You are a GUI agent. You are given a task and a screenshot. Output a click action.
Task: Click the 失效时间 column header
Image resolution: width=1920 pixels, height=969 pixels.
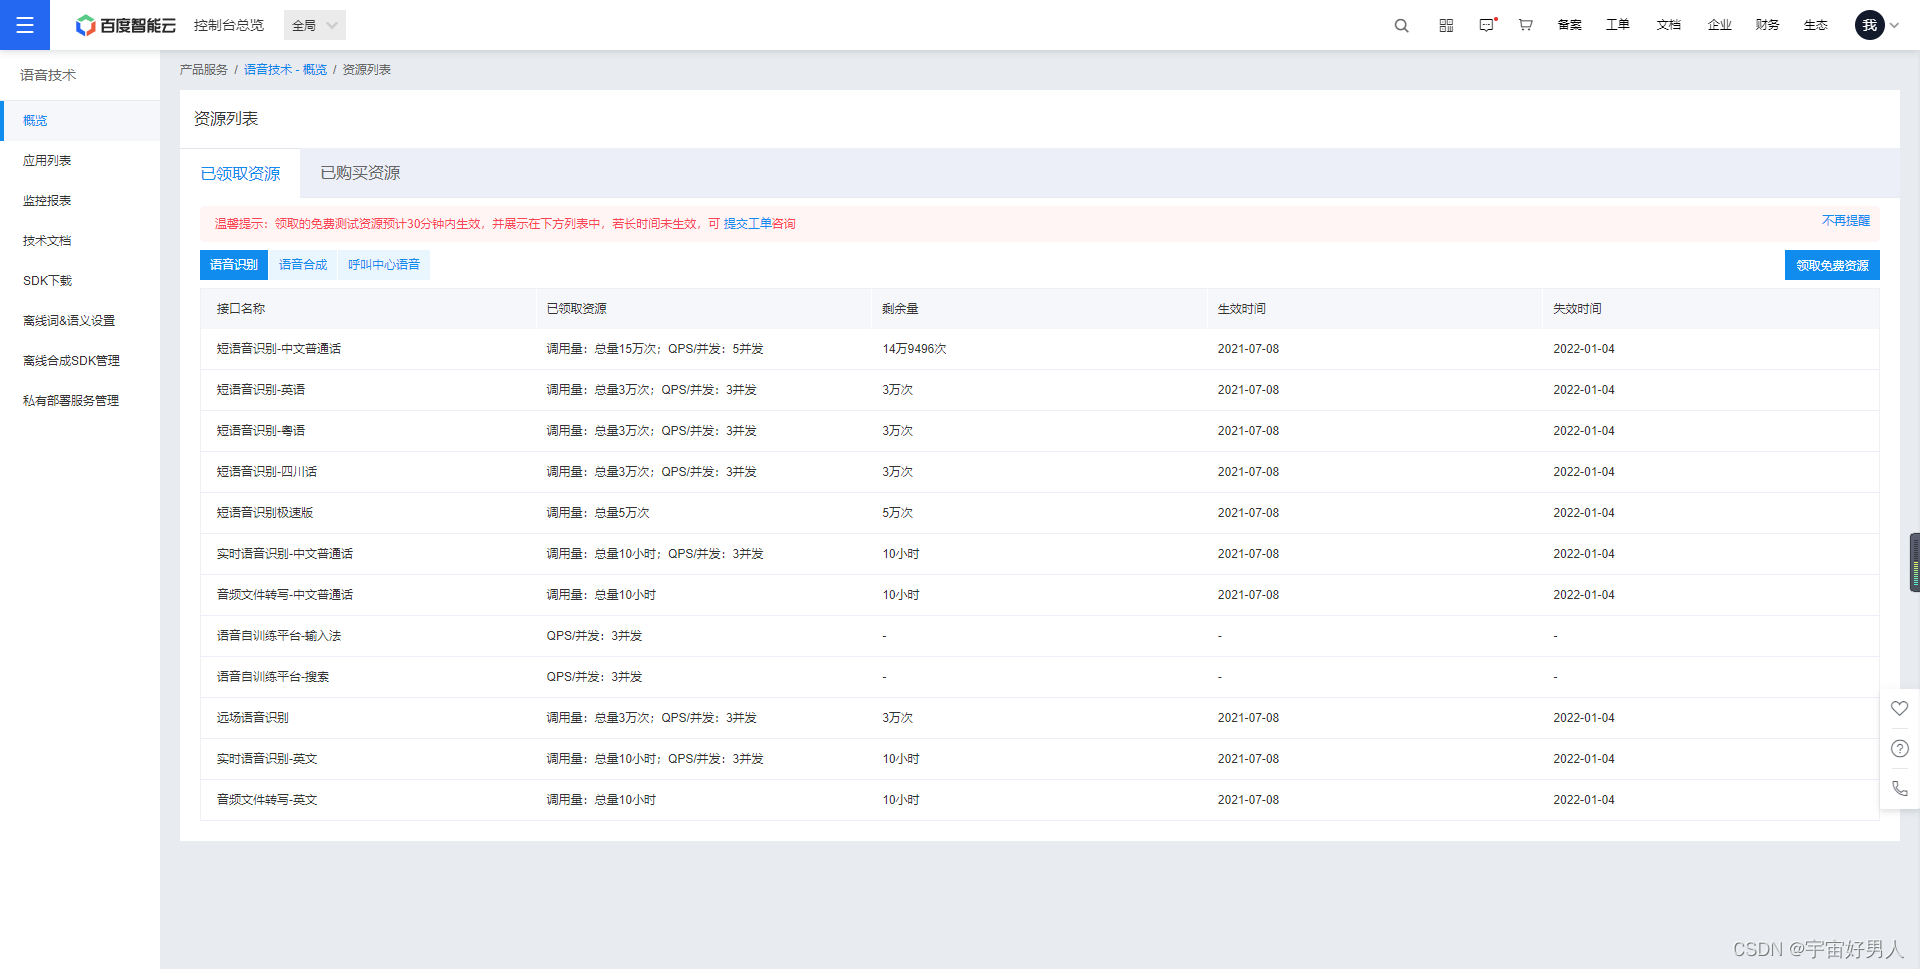point(1577,309)
